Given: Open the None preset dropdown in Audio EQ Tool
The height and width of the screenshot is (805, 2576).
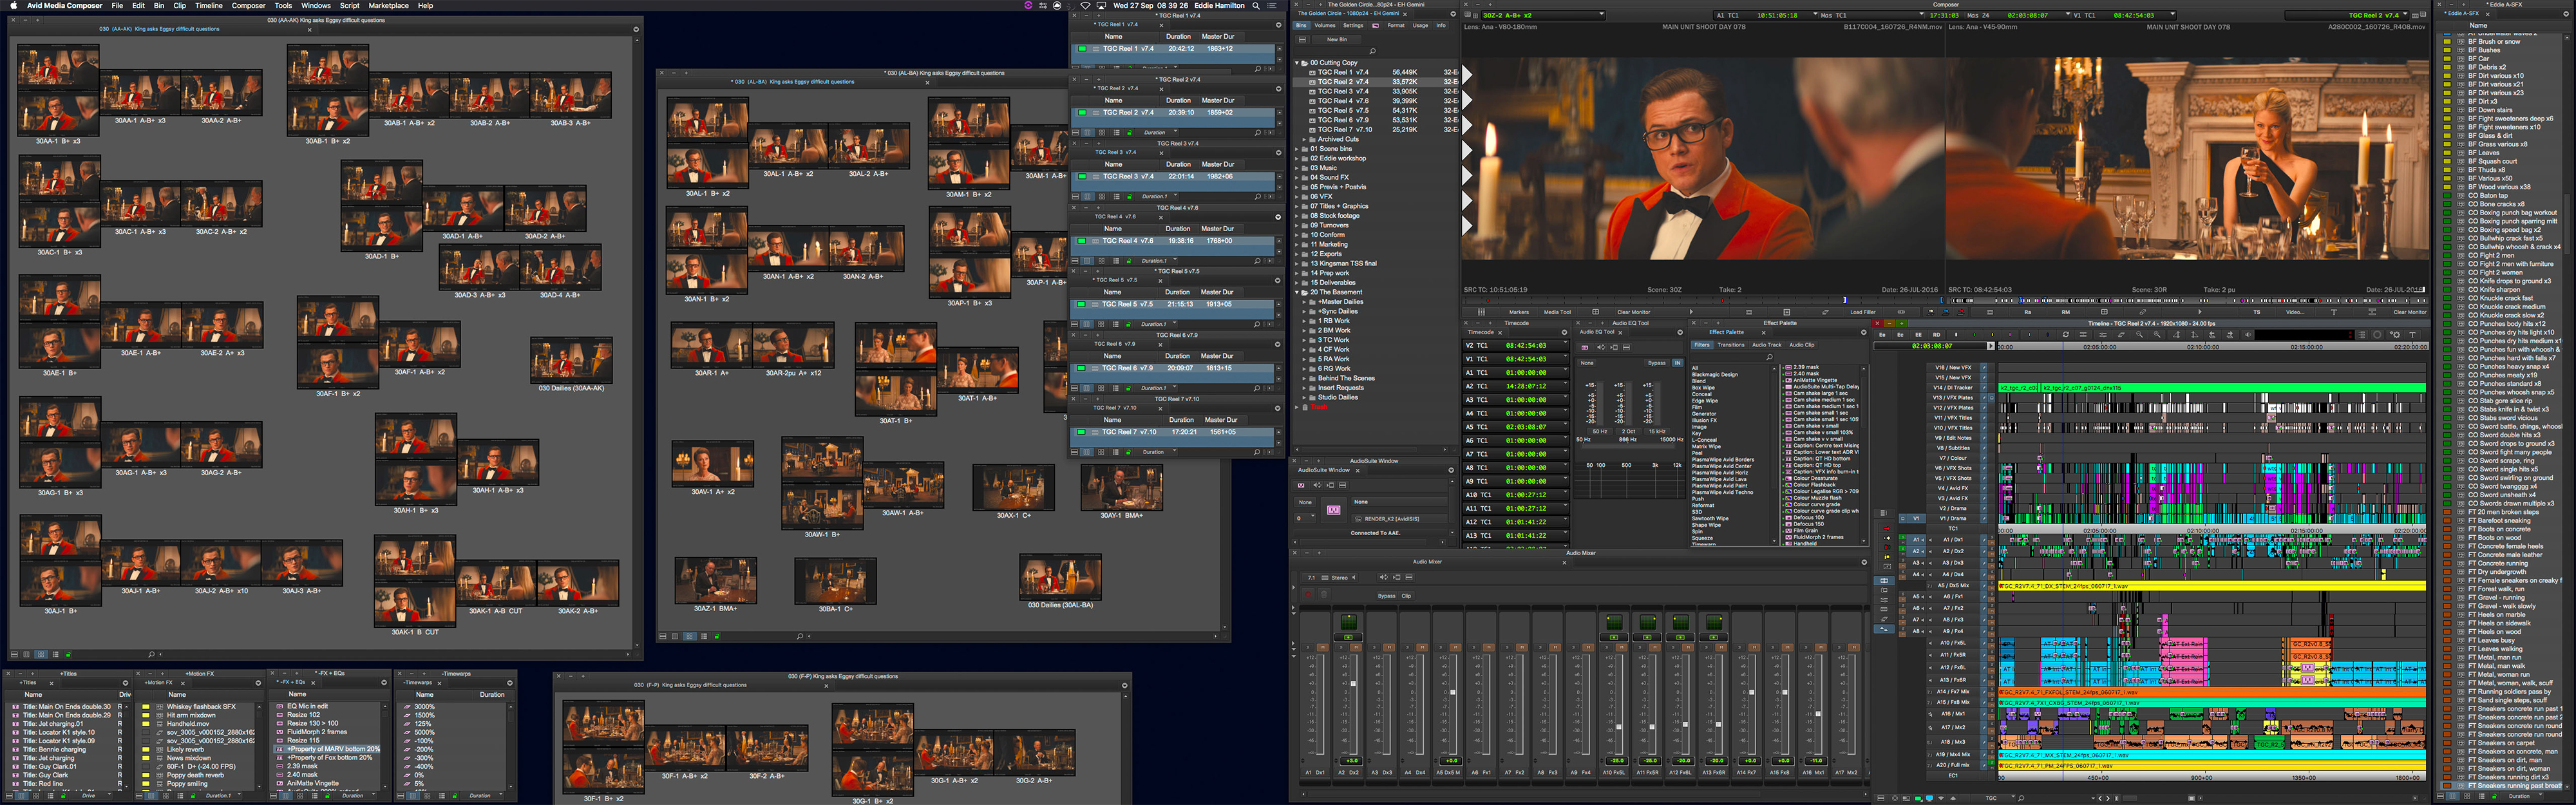Looking at the screenshot, I should (1587, 363).
